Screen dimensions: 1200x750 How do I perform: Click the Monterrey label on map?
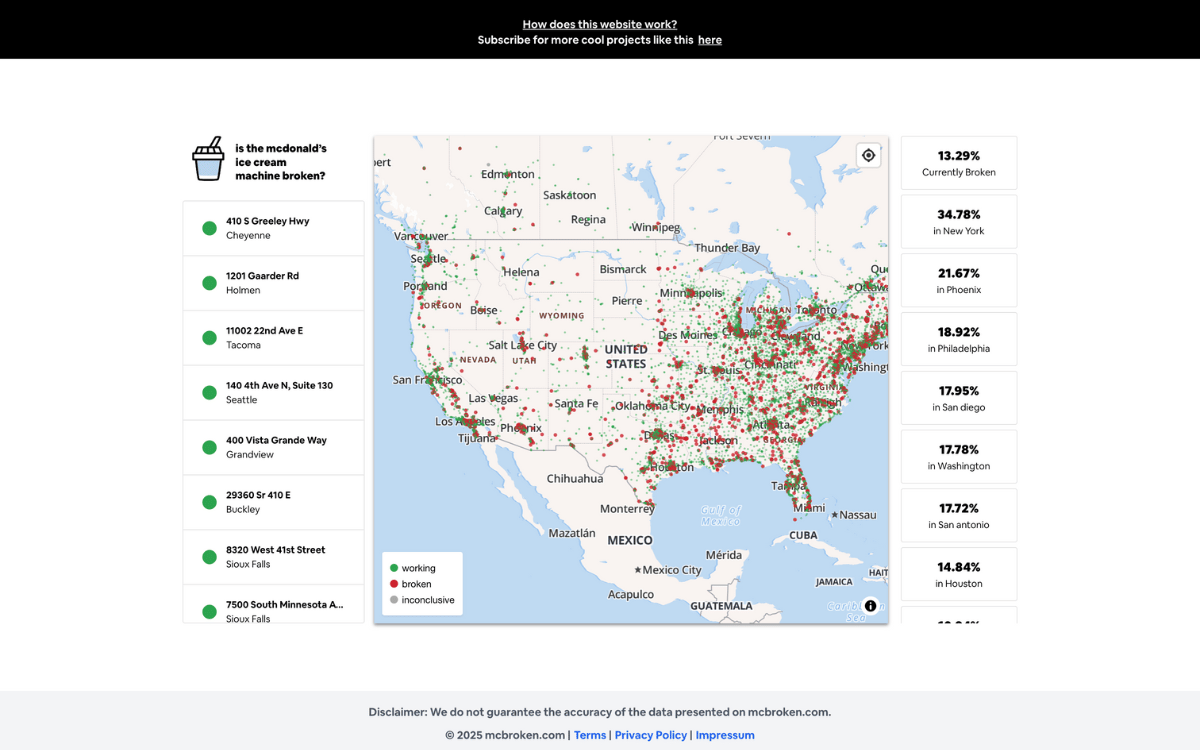click(627, 508)
